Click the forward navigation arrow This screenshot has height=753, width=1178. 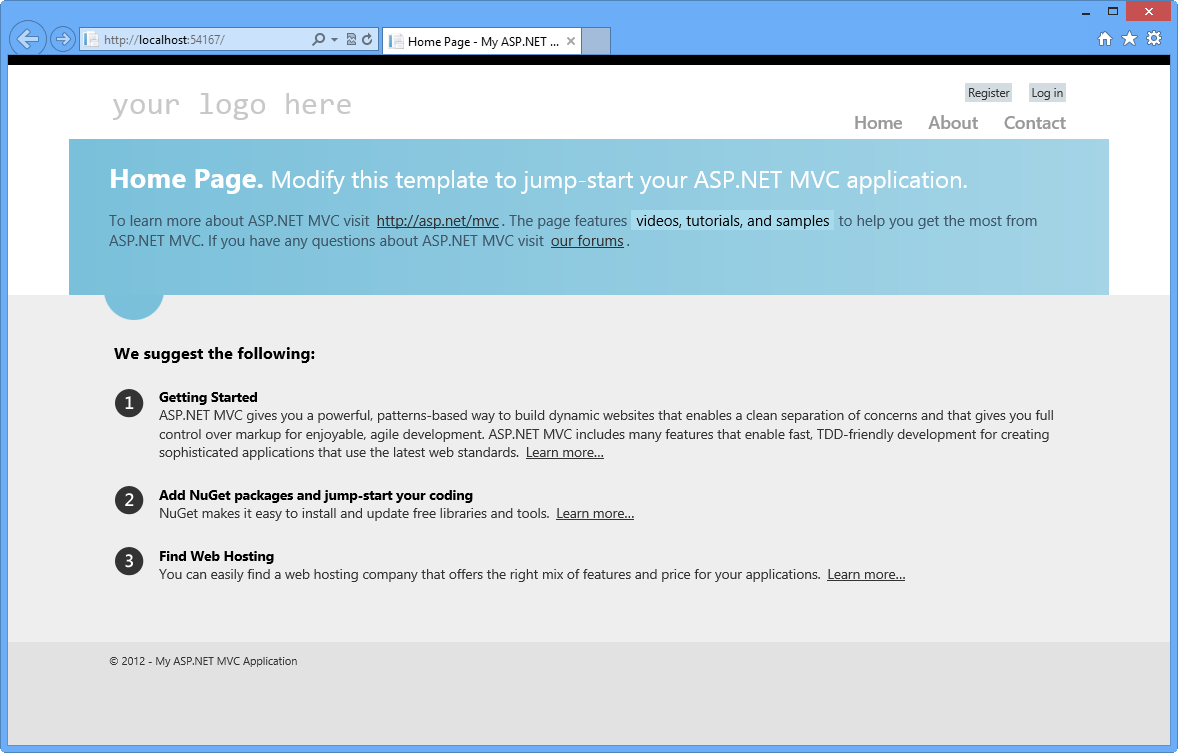pos(61,38)
